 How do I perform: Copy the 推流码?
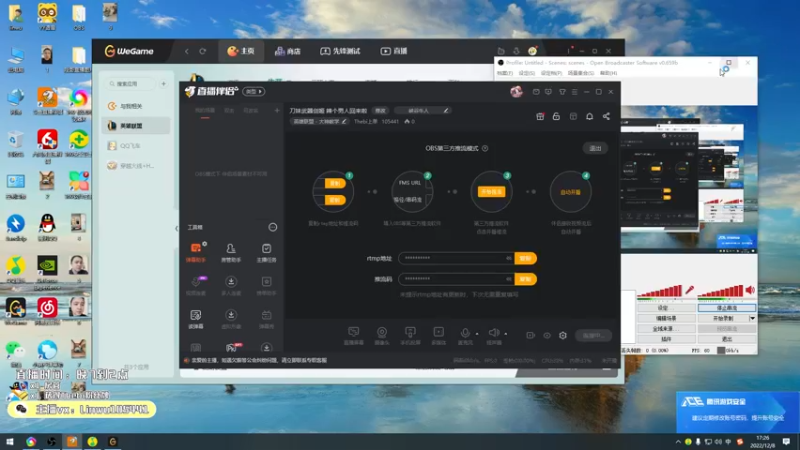[x=526, y=279]
